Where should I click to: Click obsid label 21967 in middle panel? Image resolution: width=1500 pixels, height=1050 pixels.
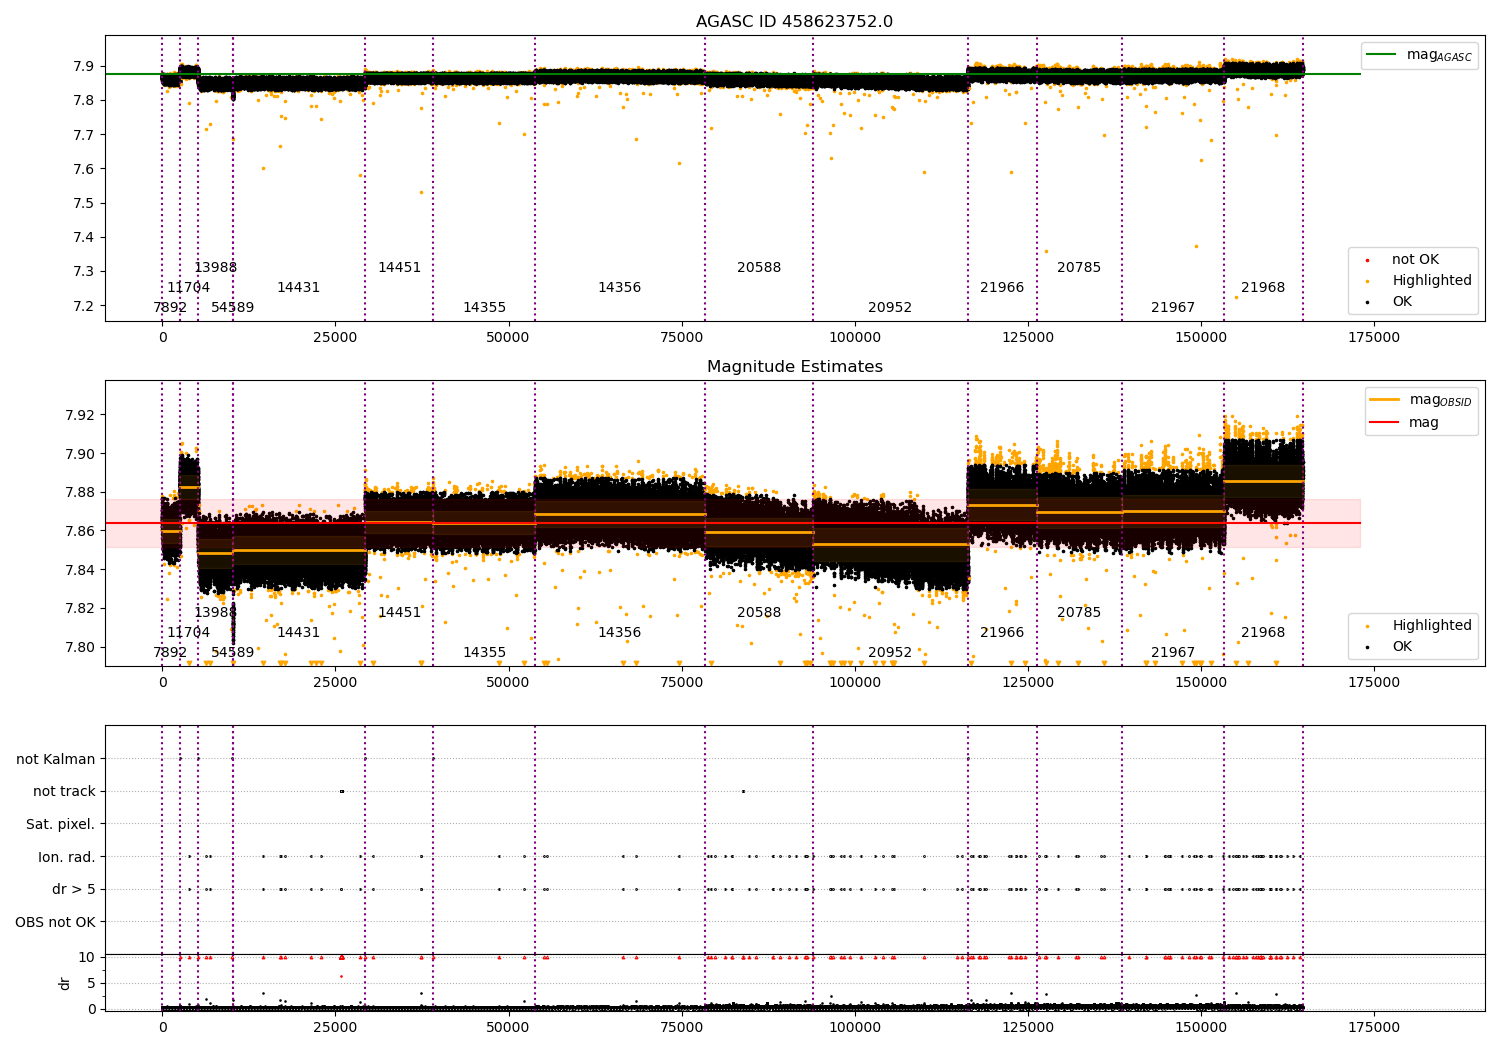[1173, 653]
